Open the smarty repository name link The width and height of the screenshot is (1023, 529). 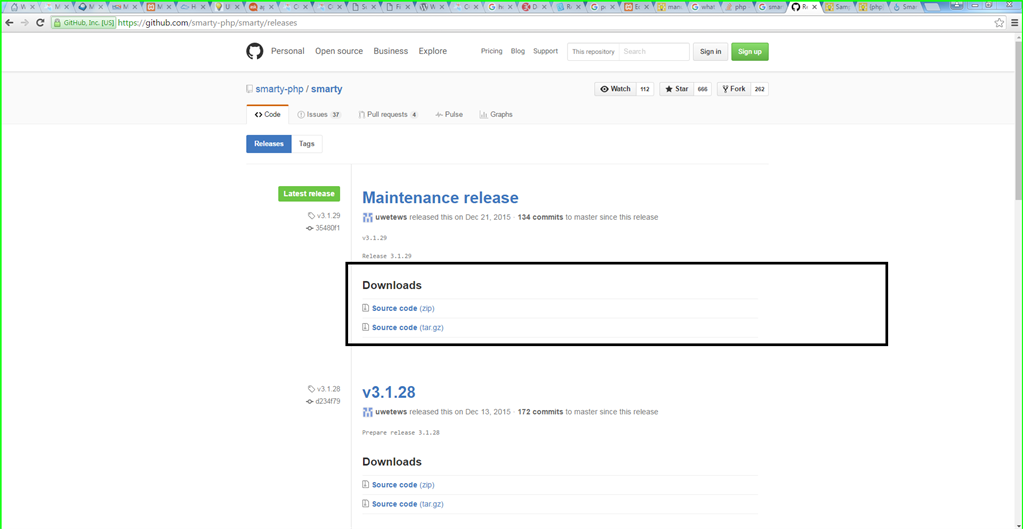click(326, 89)
